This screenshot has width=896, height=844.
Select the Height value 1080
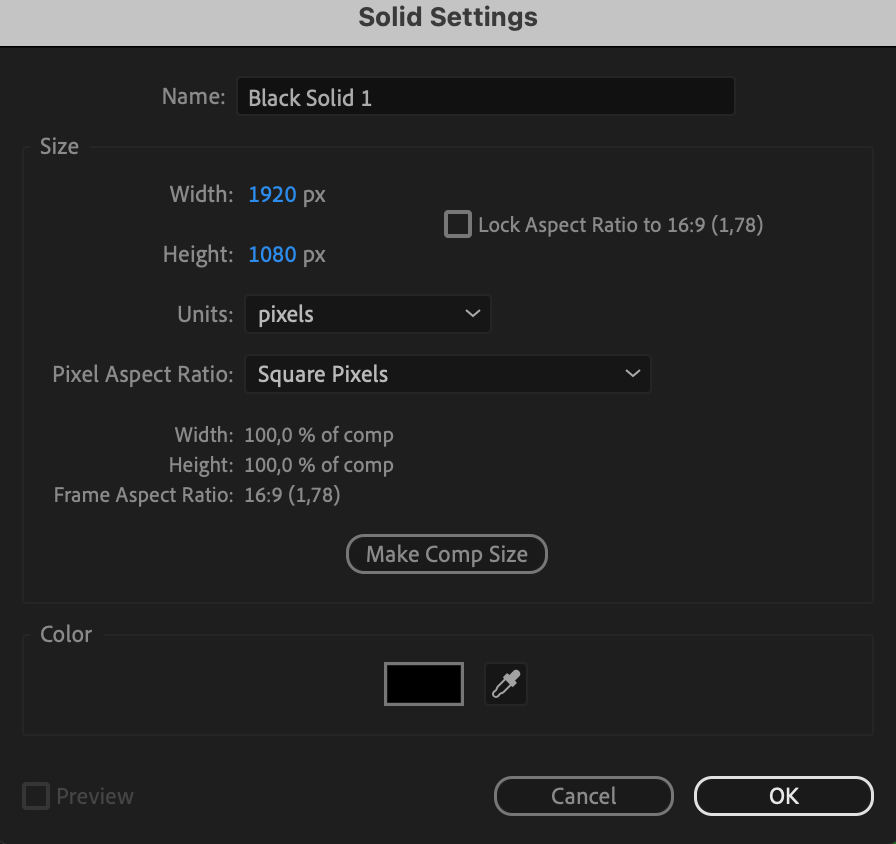coord(272,254)
